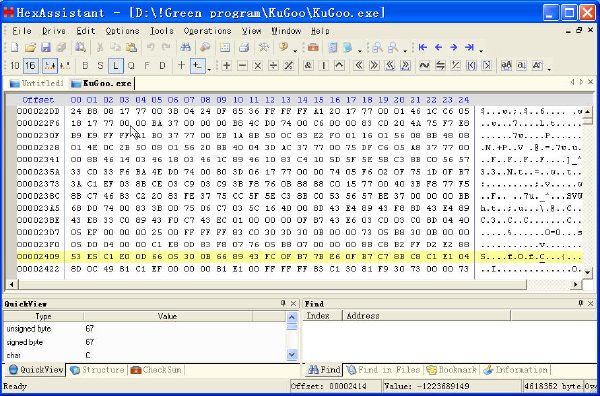Open the Operations menu
The image size is (600, 396).
[207, 31]
